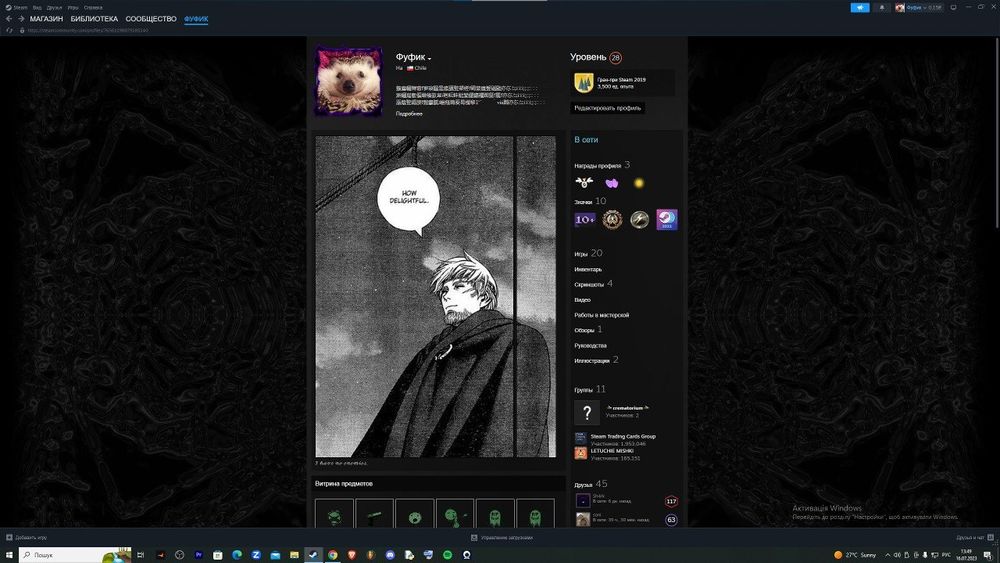This screenshot has height=563, width=1000.
Task: Click the 10+ games badge icon
Action: [585, 220]
